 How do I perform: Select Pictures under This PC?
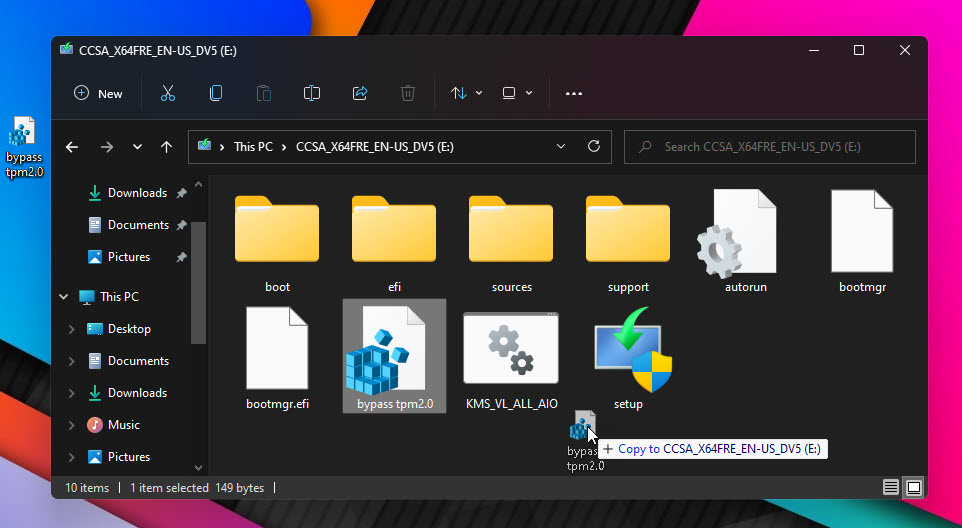[x=120, y=456]
